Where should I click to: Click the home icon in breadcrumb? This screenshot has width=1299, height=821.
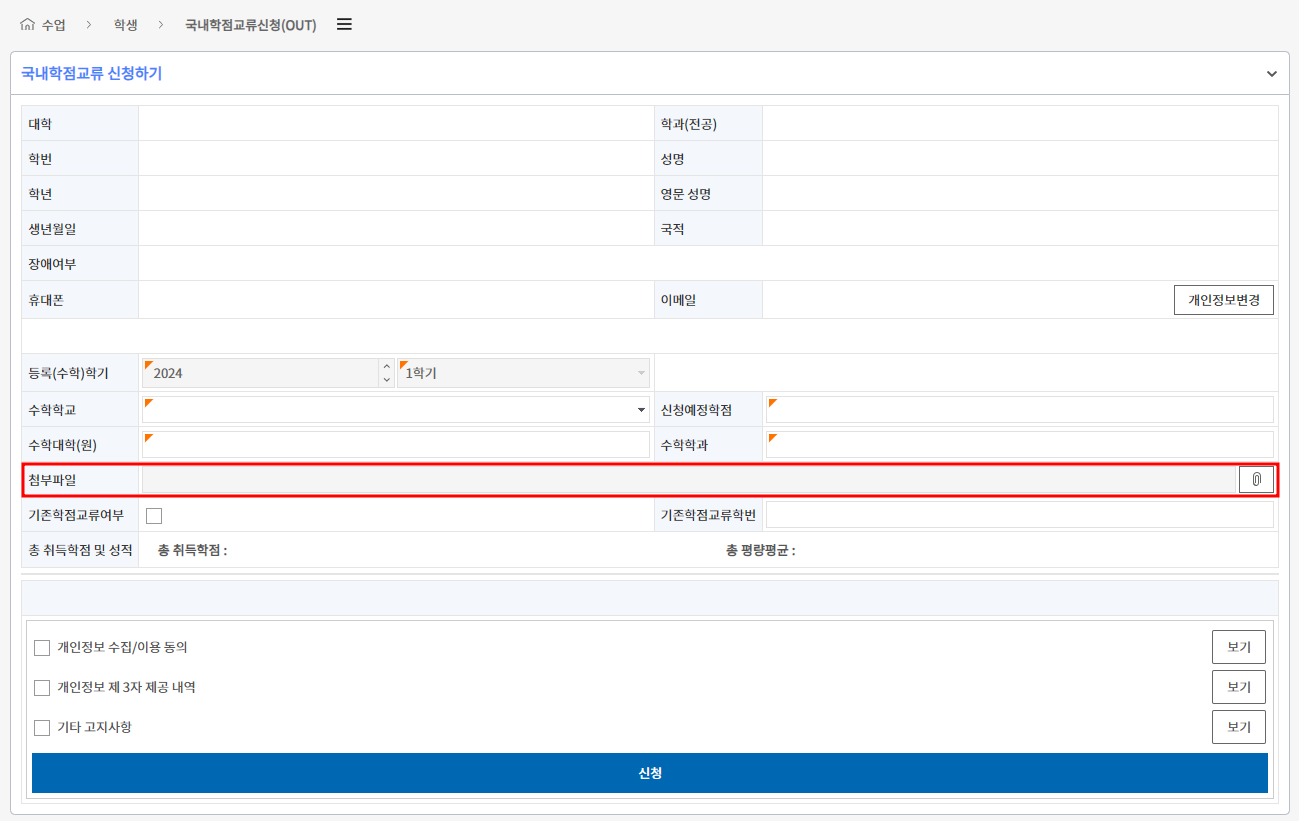(27, 25)
